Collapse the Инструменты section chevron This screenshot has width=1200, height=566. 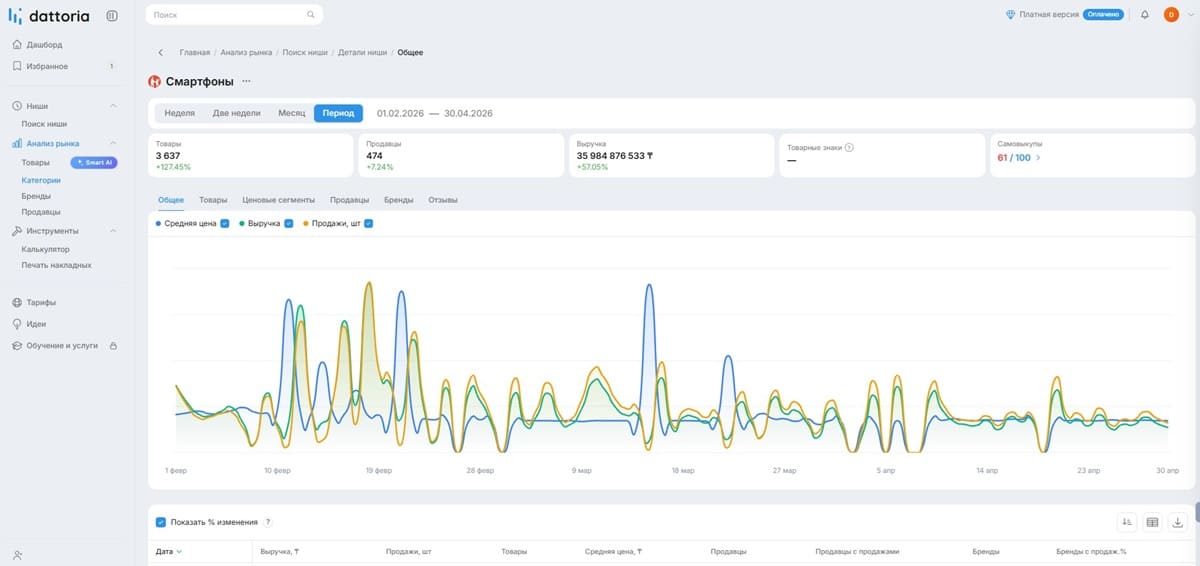[113, 231]
